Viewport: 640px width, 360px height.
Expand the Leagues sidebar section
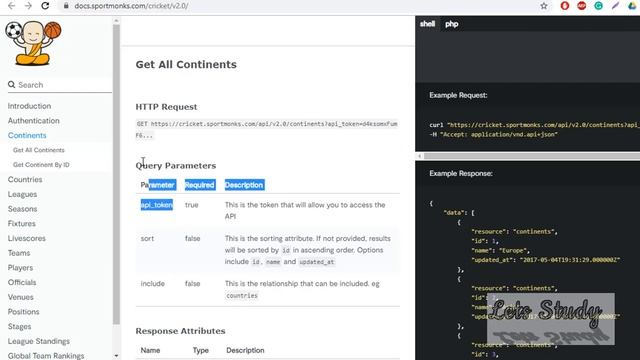click(22, 194)
